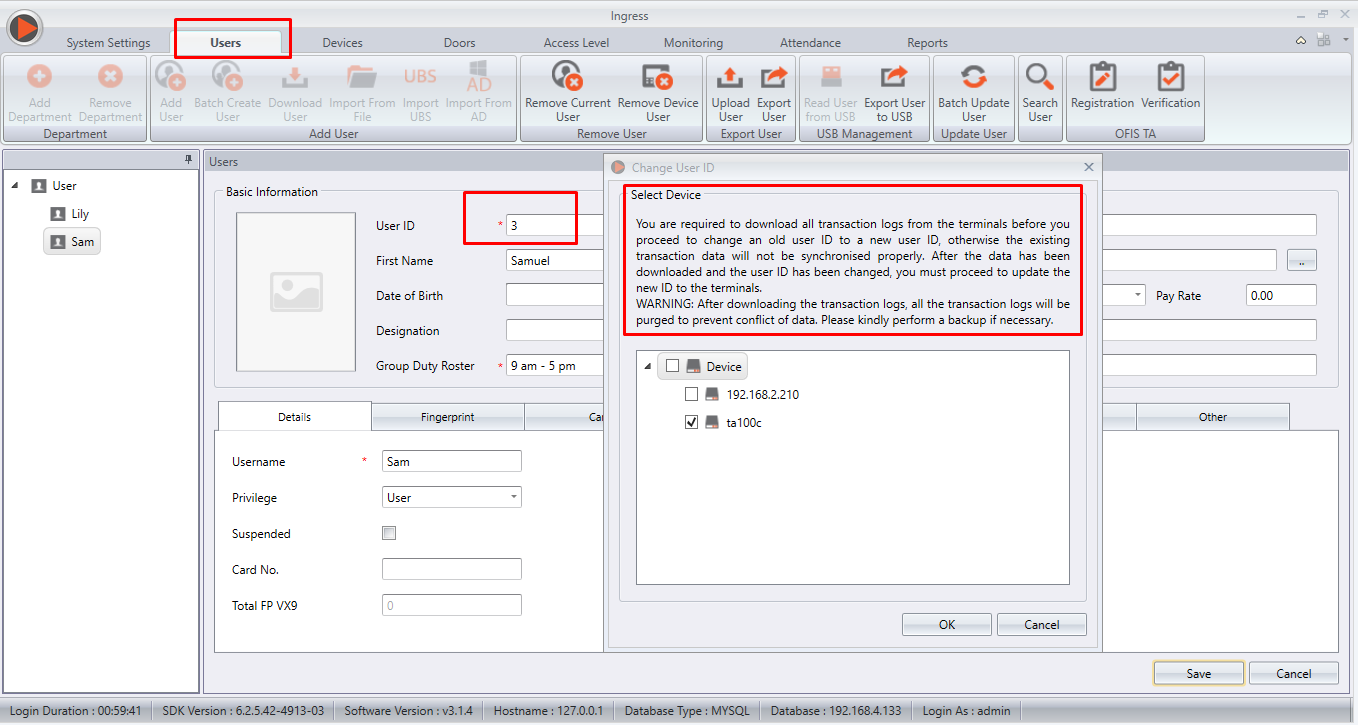
Task: Open the OFIS TA Verification tool
Action: (1170, 77)
